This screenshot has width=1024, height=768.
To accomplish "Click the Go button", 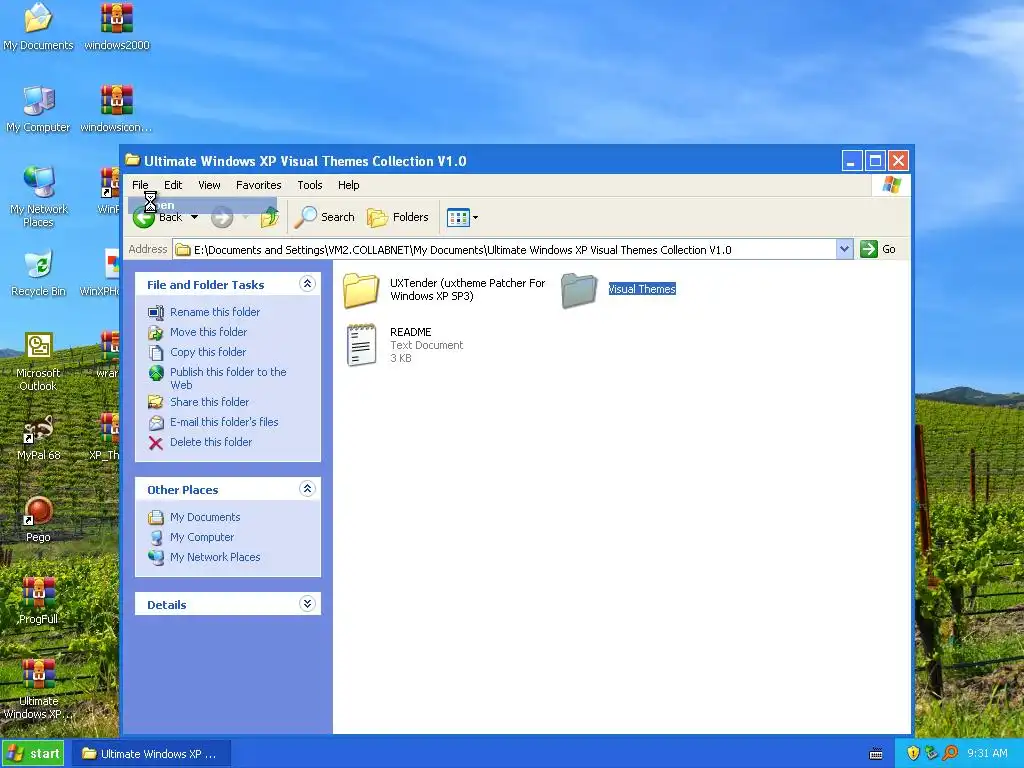I will [x=878, y=249].
